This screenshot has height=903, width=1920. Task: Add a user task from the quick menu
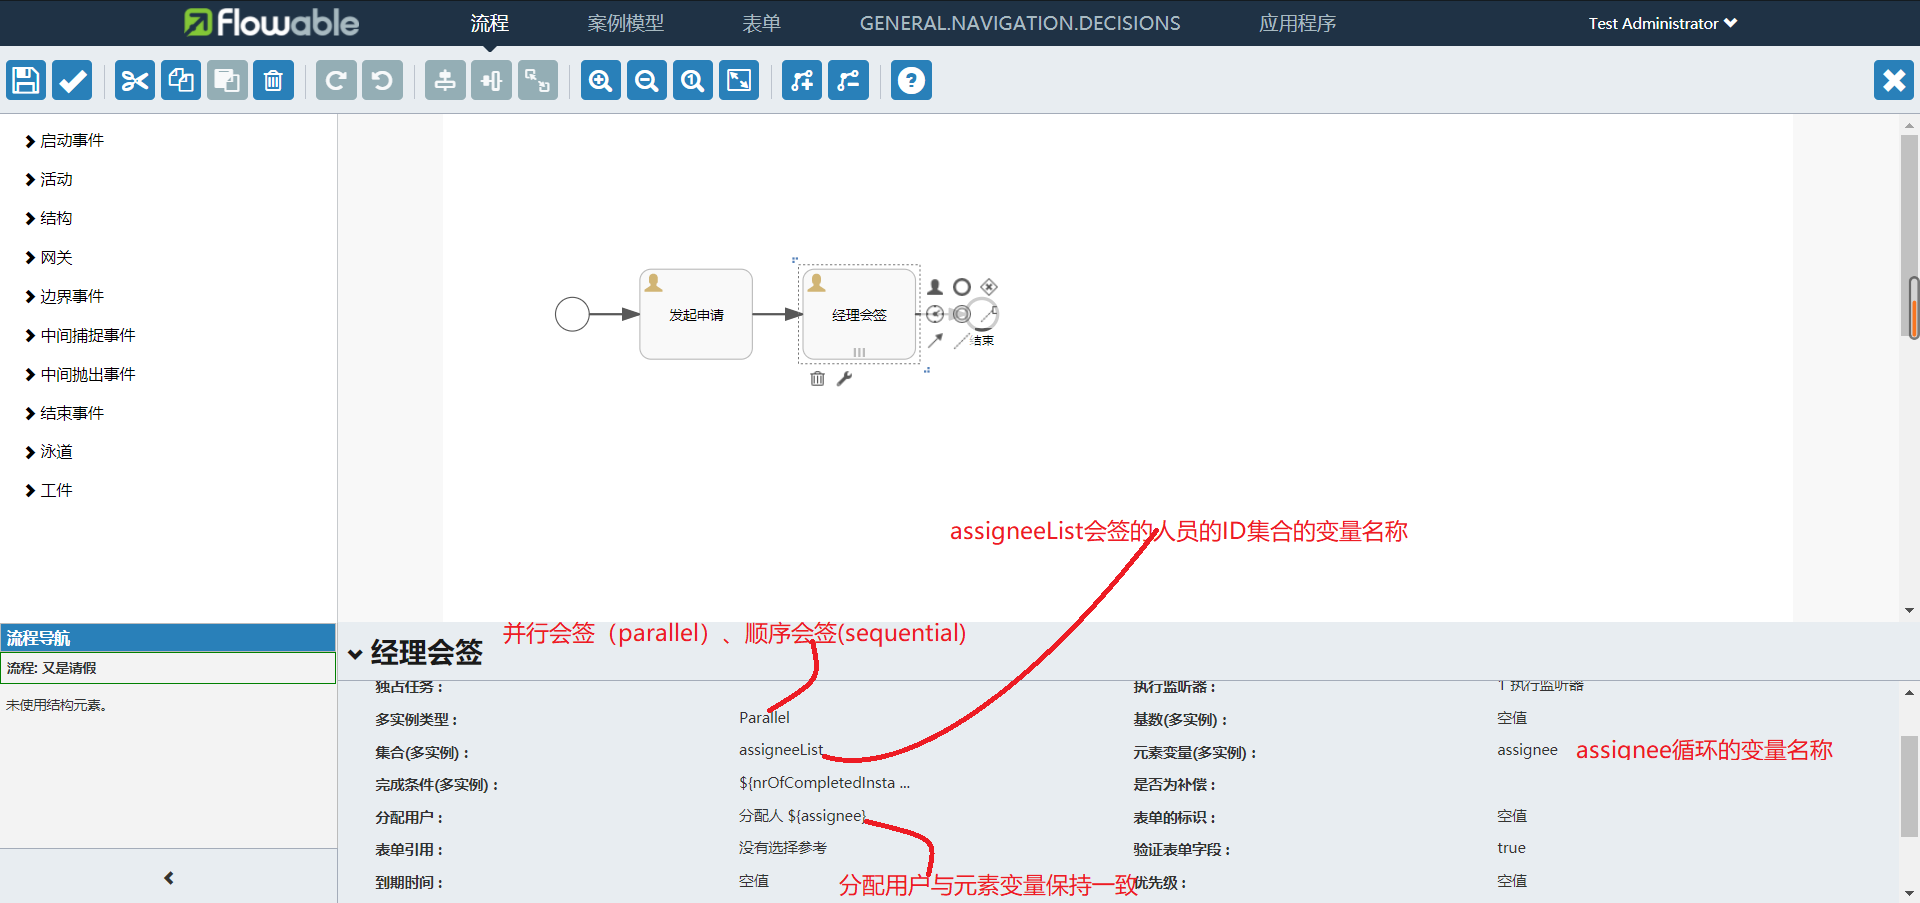point(935,287)
